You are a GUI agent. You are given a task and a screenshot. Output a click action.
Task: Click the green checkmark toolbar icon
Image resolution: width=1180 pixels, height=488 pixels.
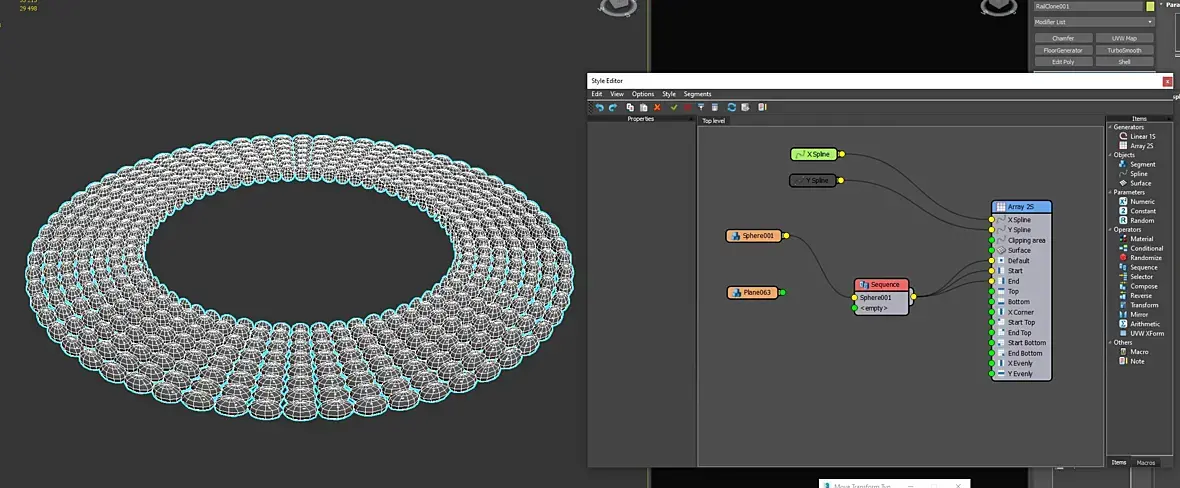click(x=674, y=108)
